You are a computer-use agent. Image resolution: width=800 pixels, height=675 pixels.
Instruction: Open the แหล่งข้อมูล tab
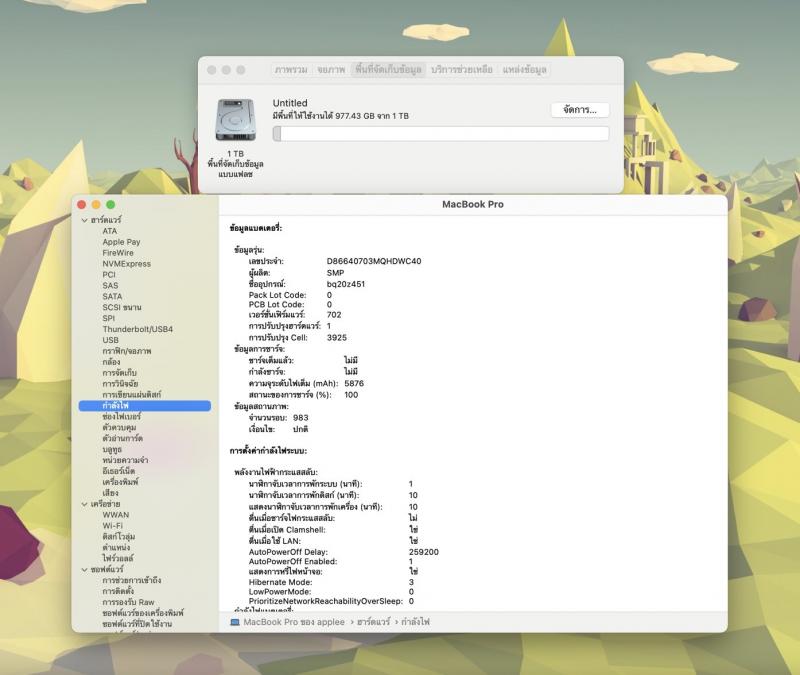pos(524,69)
